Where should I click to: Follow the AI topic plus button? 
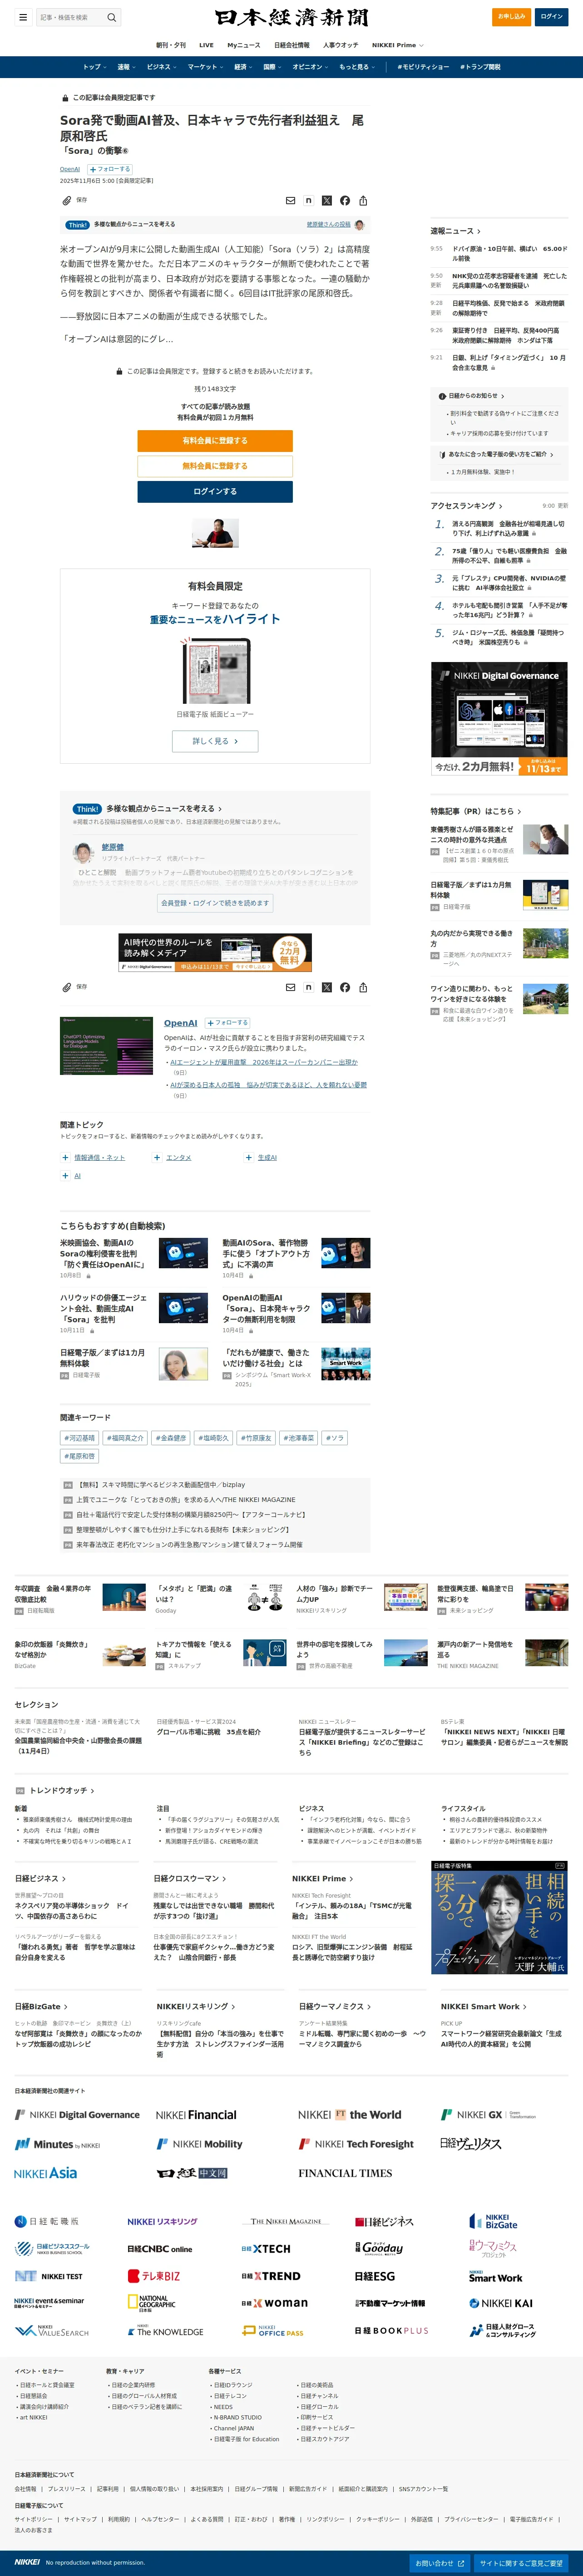(x=65, y=1176)
